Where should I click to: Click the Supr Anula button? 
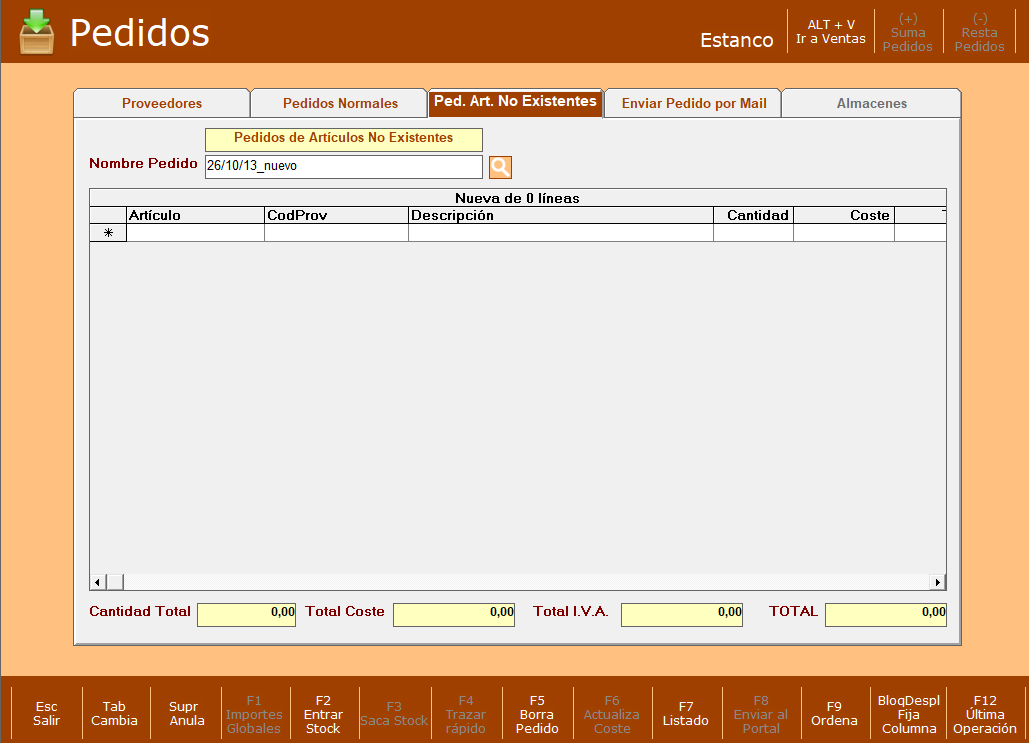pyautogui.click(x=186, y=713)
